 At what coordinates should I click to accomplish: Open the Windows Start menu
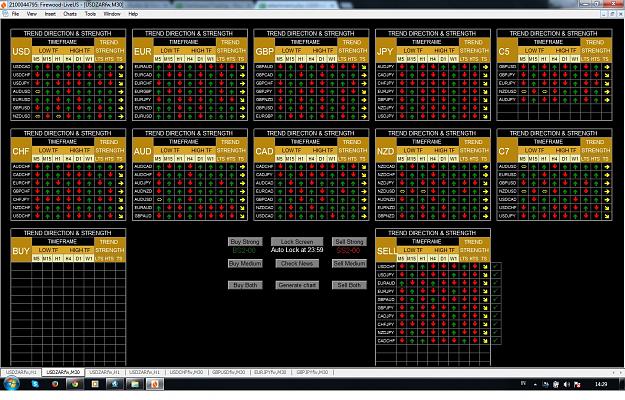tap(11, 384)
